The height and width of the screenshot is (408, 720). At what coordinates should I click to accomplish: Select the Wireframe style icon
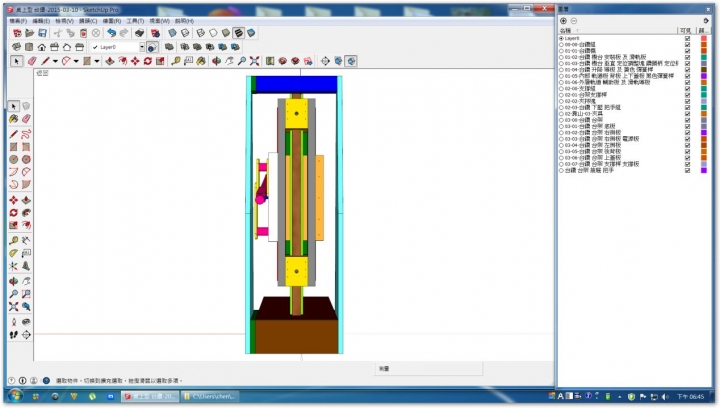tap(201, 33)
